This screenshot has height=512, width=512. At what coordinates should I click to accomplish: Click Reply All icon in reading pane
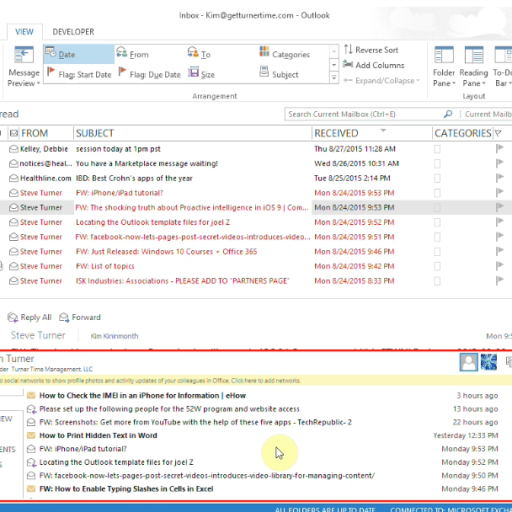click(x=13, y=317)
